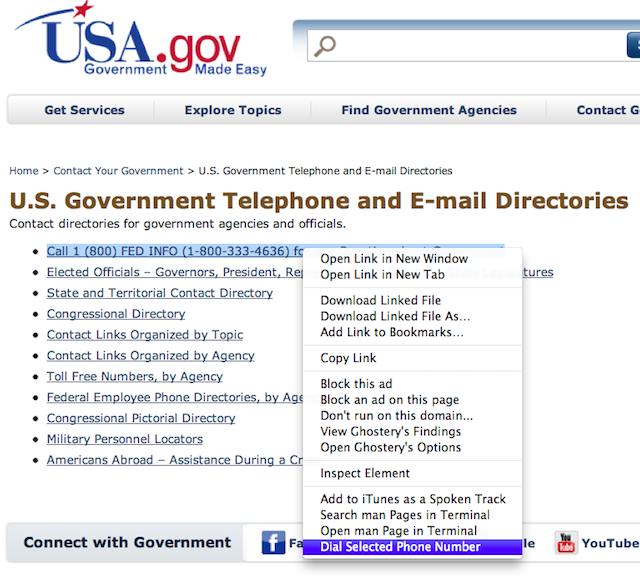Choose Add Link to Bookmarks…
Image resolution: width=640 pixels, height=576 pixels.
pyautogui.click(x=412, y=332)
